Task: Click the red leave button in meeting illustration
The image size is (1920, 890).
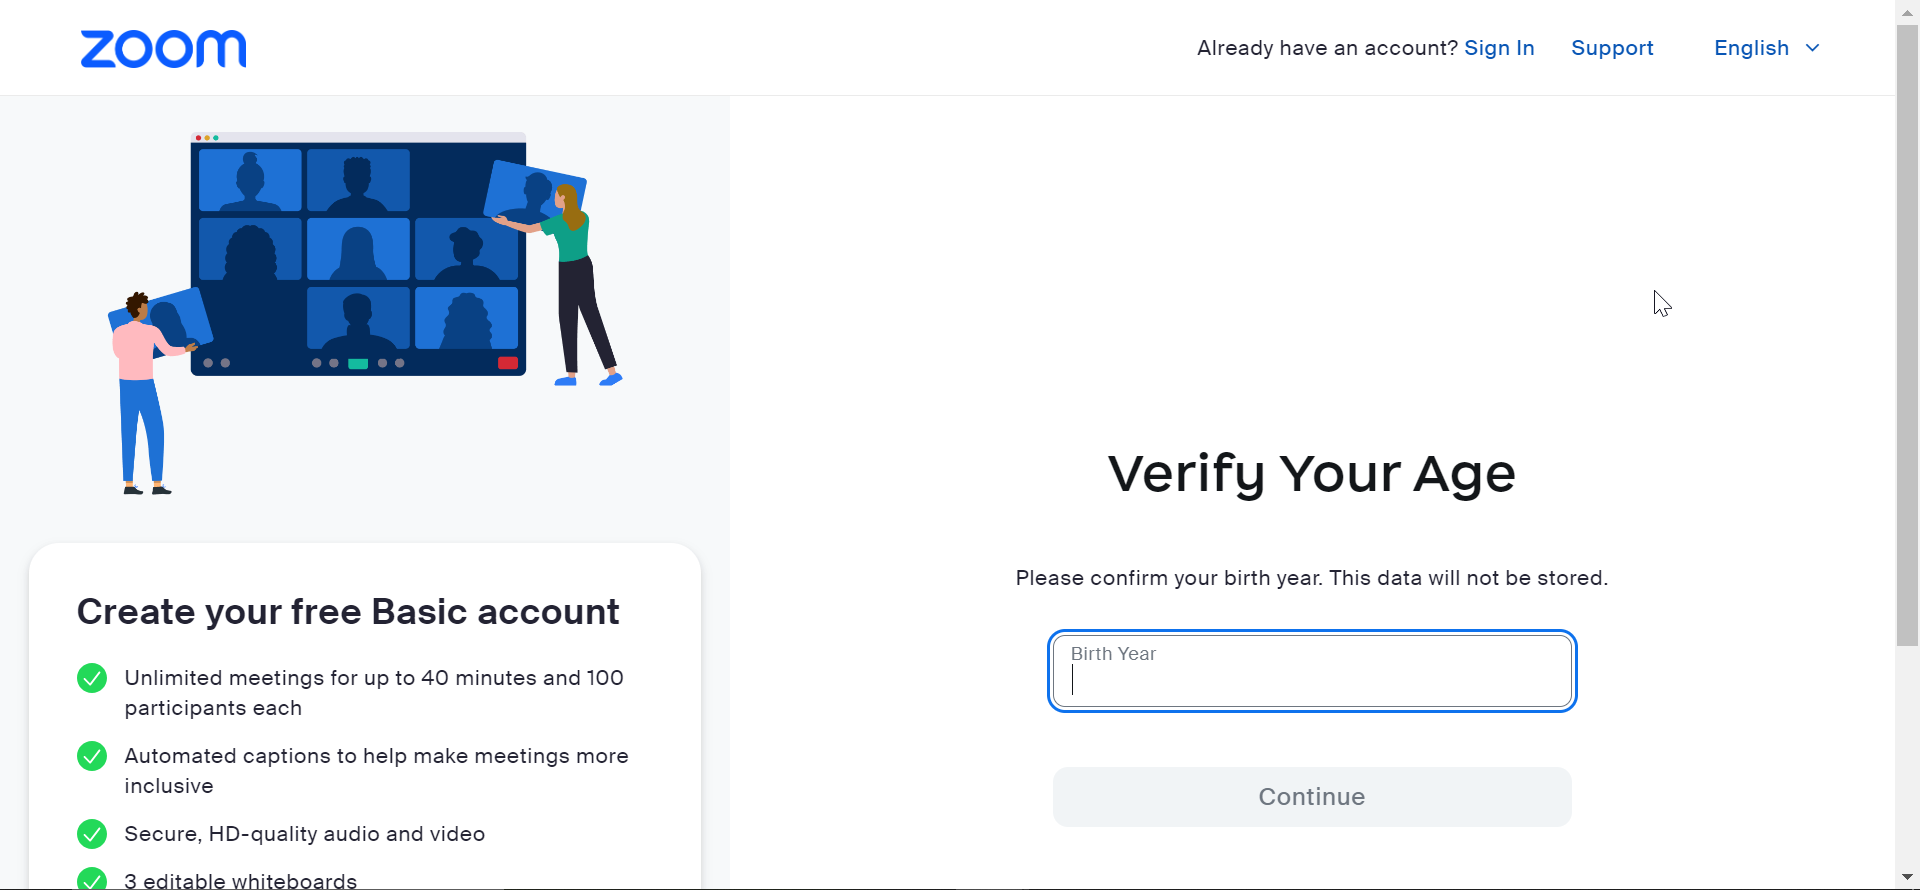Action: pyautogui.click(x=507, y=361)
